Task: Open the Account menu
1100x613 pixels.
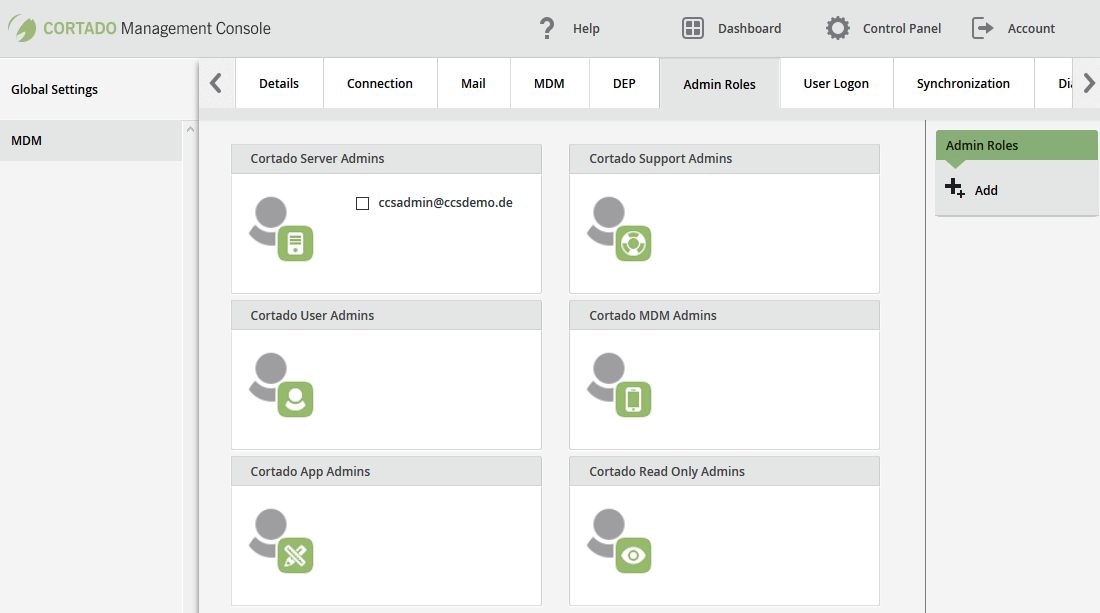Action: point(1031,29)
